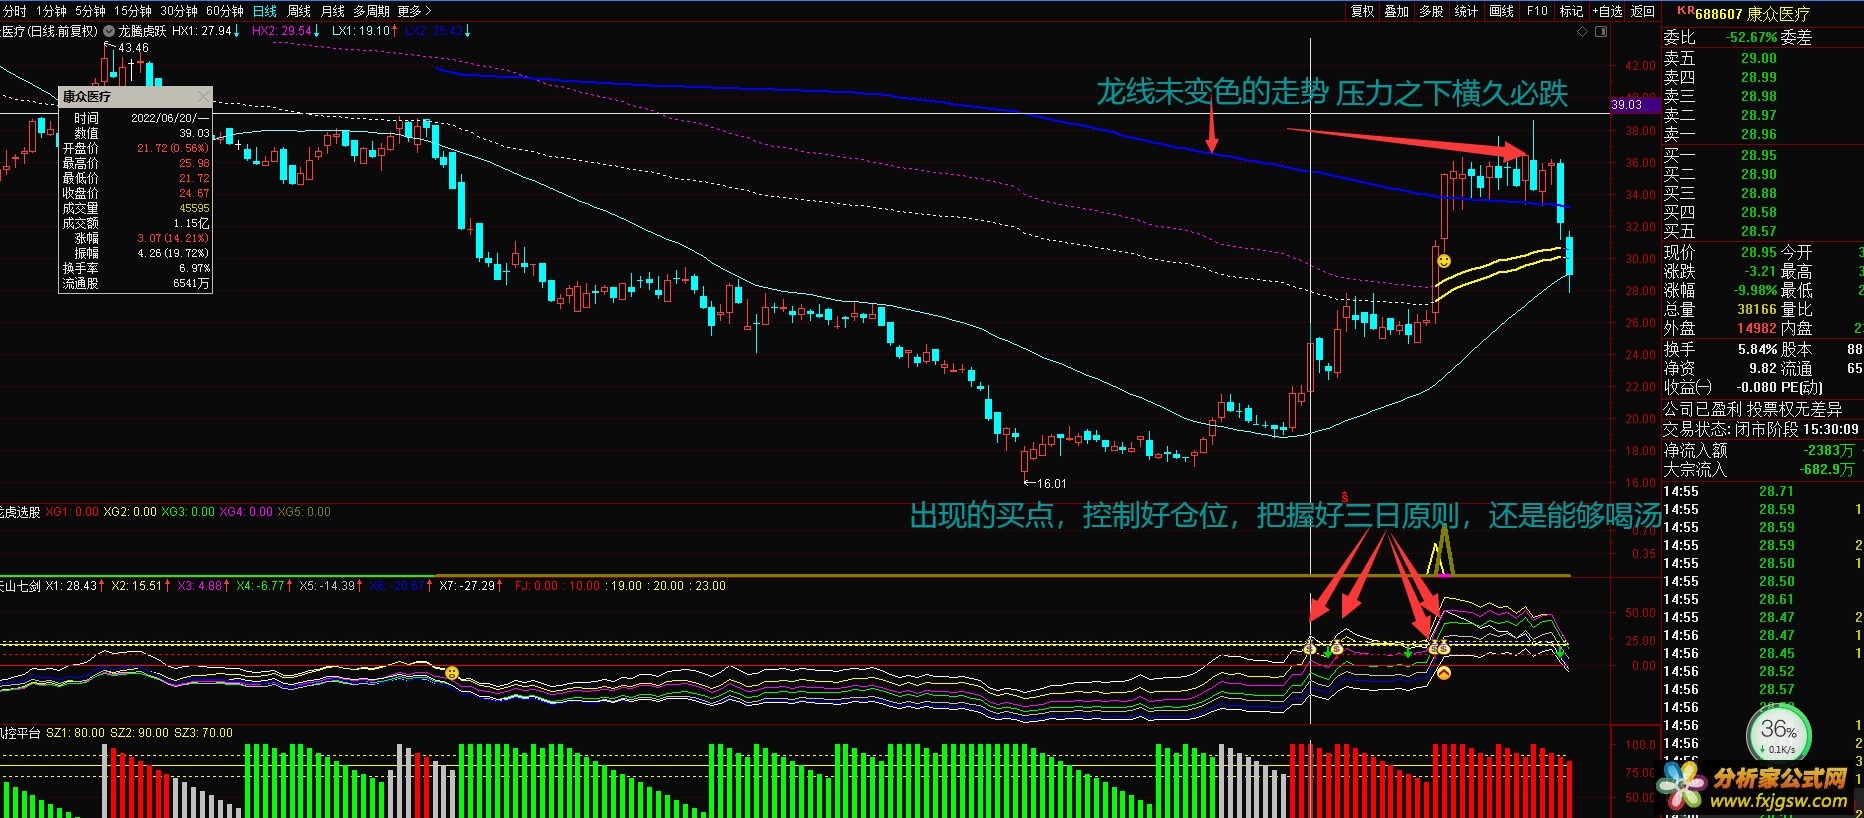Click the 叠加 overlay button
The width and height of the screenshot is (1864, 818).
coord(1397,11)
